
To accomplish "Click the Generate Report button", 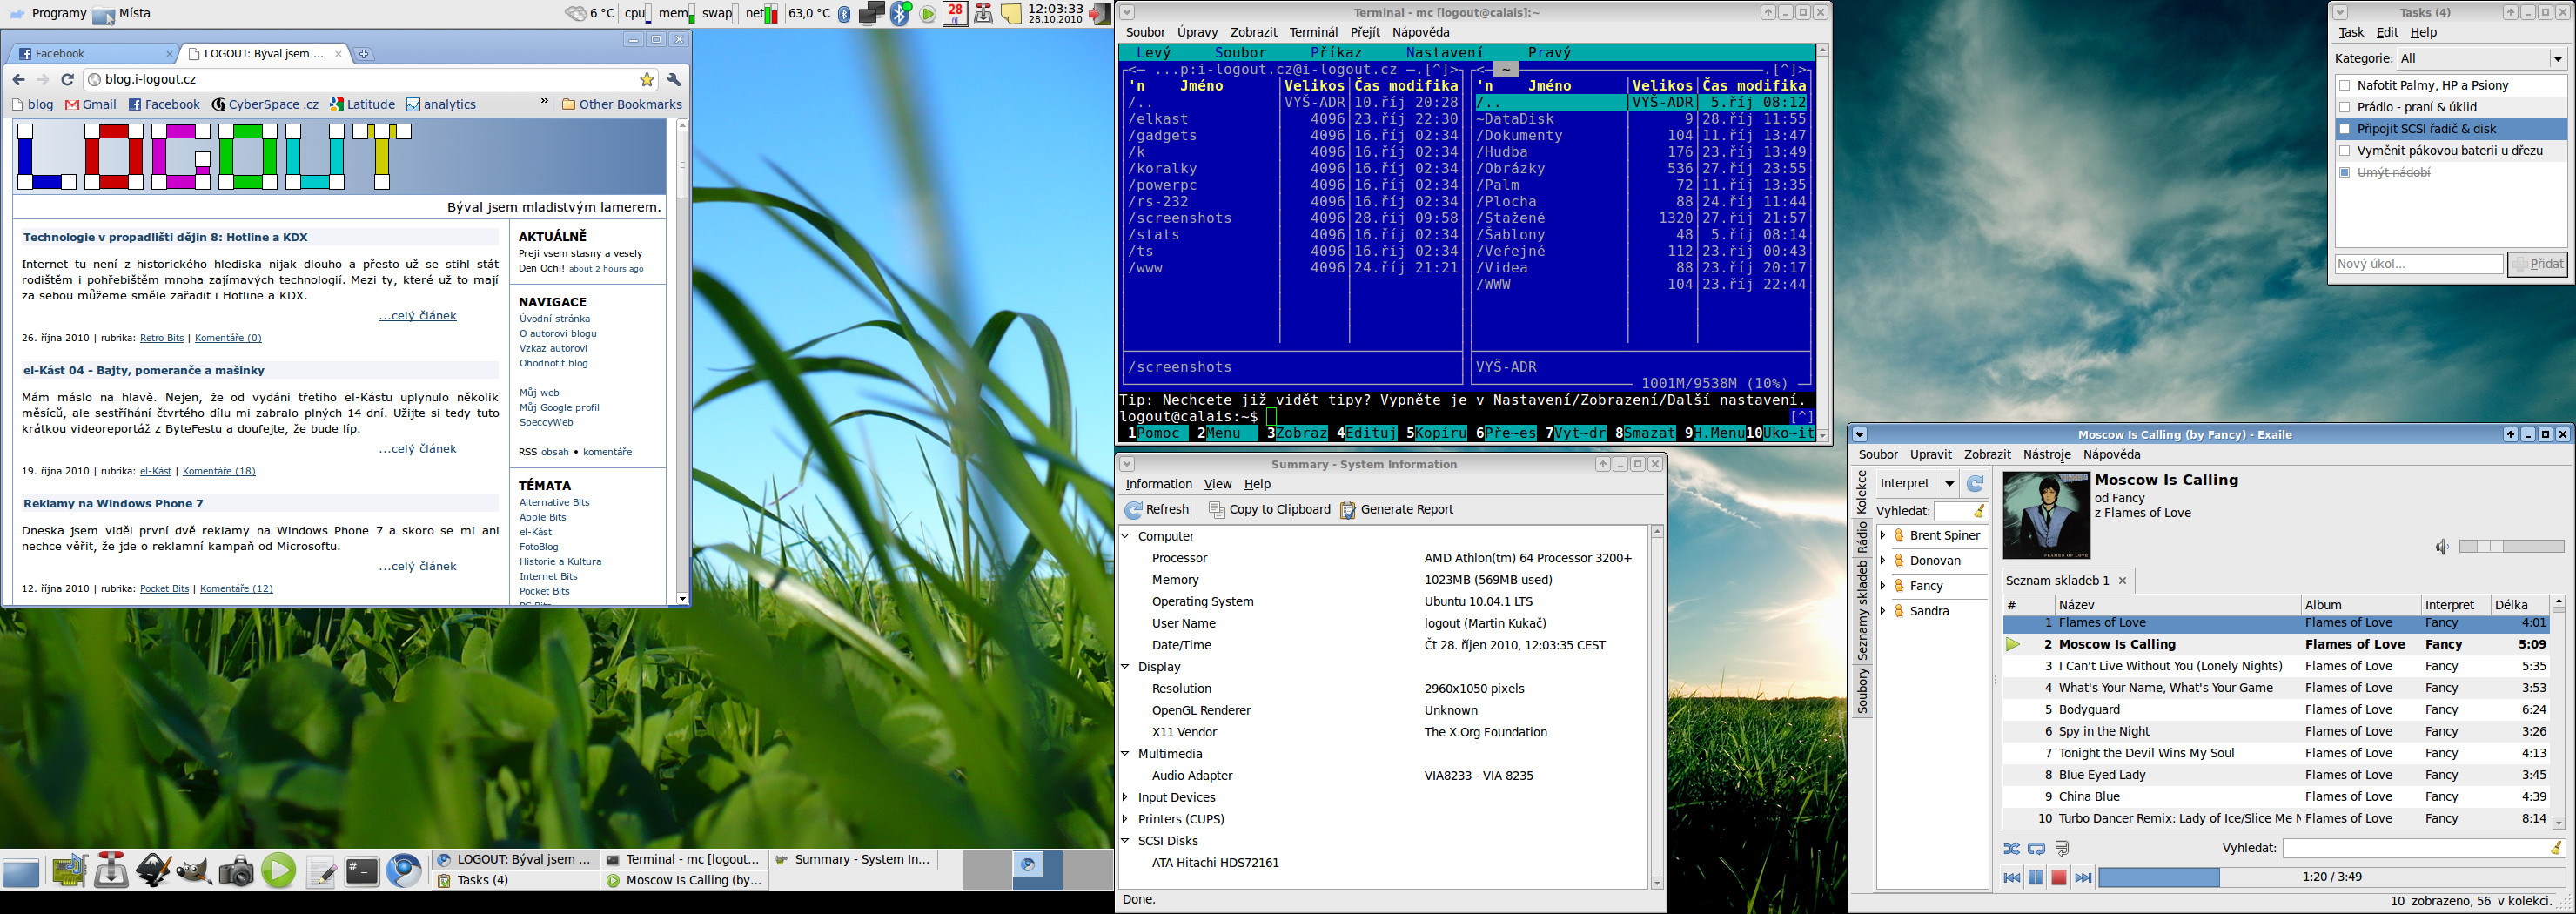I will (x=1396, y=510).
